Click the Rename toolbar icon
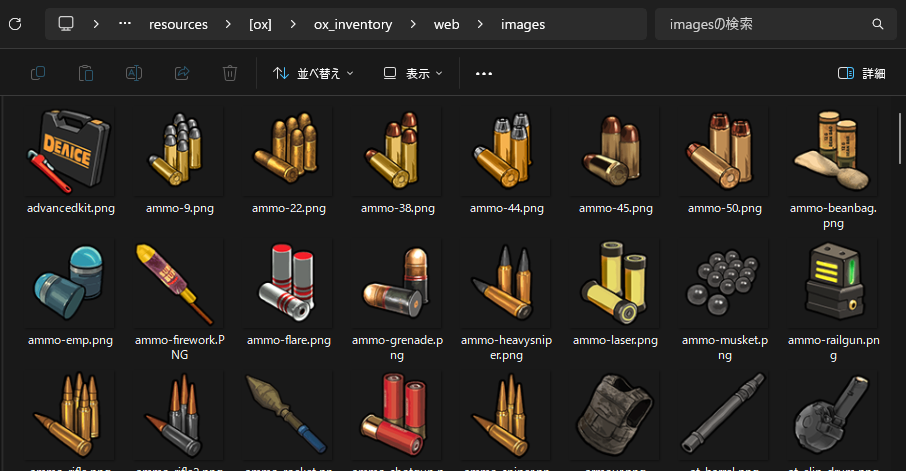 [x=134, y=73]
